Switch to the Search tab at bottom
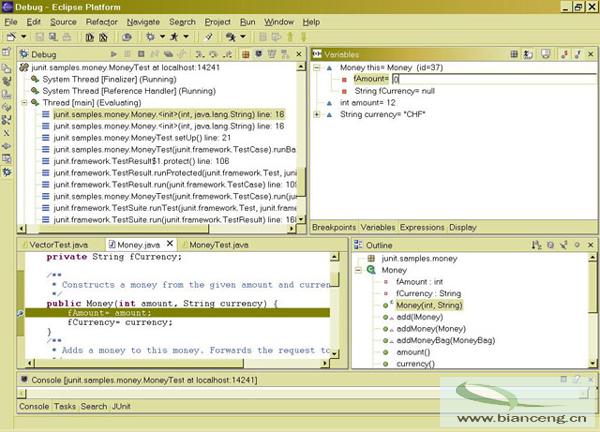 pyautogui.click(x=94, y=406)
